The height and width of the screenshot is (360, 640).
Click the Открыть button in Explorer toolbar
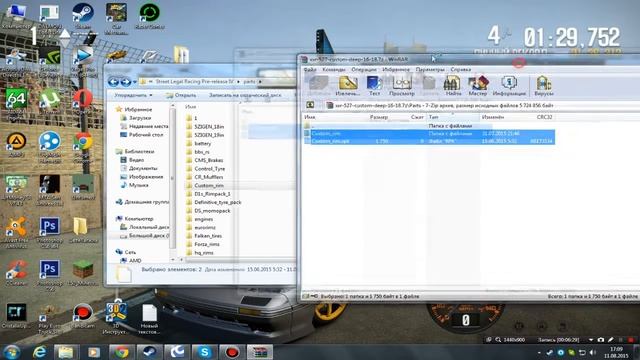click(181, 95)
